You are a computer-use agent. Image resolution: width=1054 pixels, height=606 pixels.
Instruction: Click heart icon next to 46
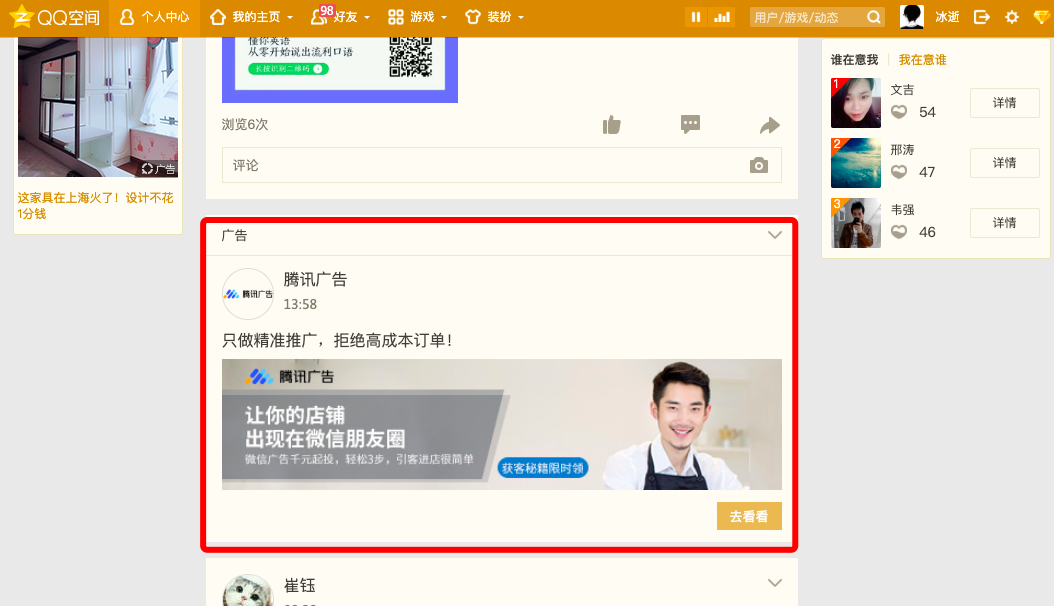click(899, 232)
